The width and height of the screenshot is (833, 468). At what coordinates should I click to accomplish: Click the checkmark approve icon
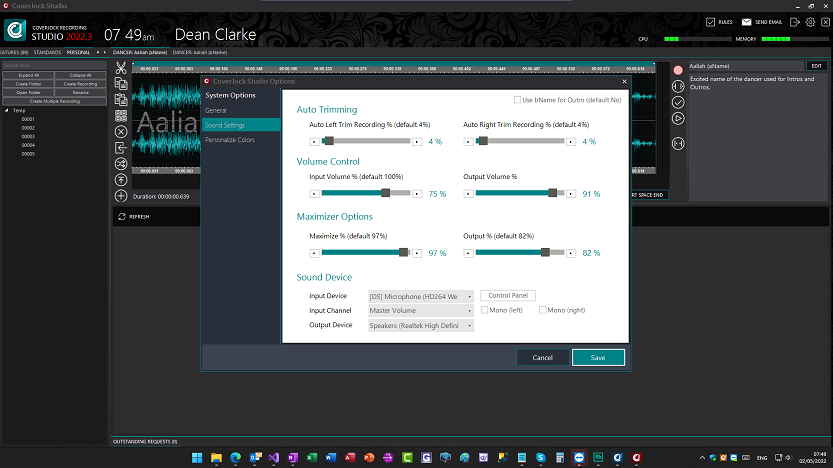tap(678, 102)
